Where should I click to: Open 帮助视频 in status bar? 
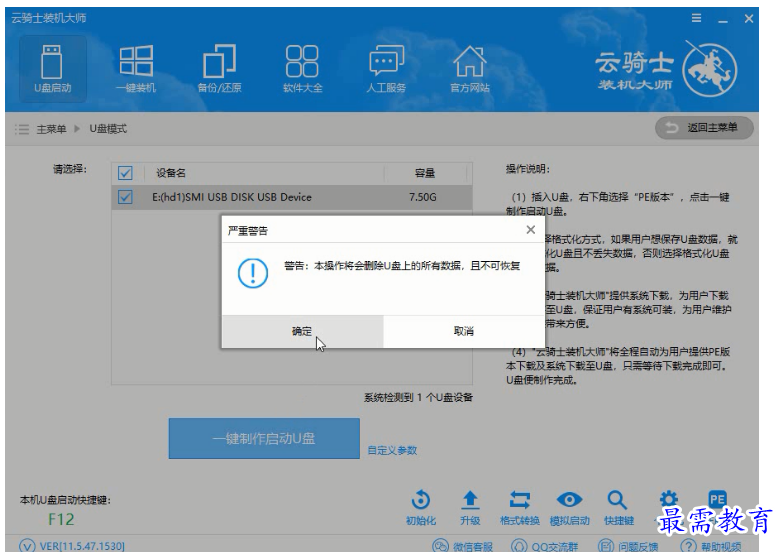[711, 546]
